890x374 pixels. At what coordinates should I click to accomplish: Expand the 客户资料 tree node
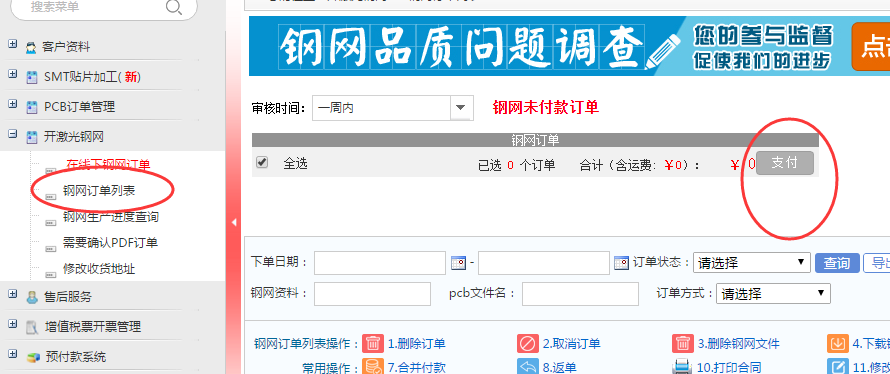click(12, 44)
